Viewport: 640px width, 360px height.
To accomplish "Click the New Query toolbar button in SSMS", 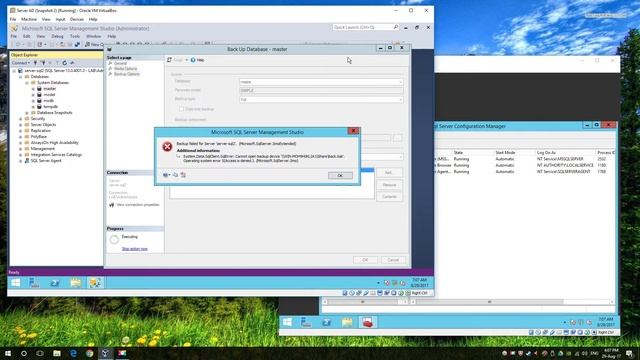I will point(95,44).
